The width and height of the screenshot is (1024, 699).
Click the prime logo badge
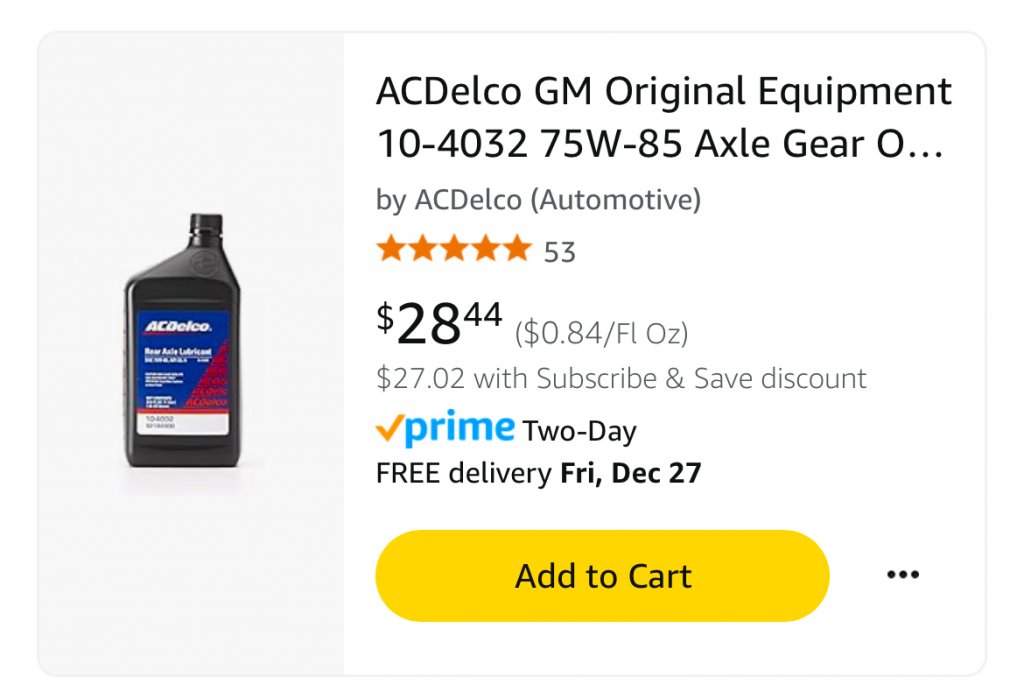459,429
